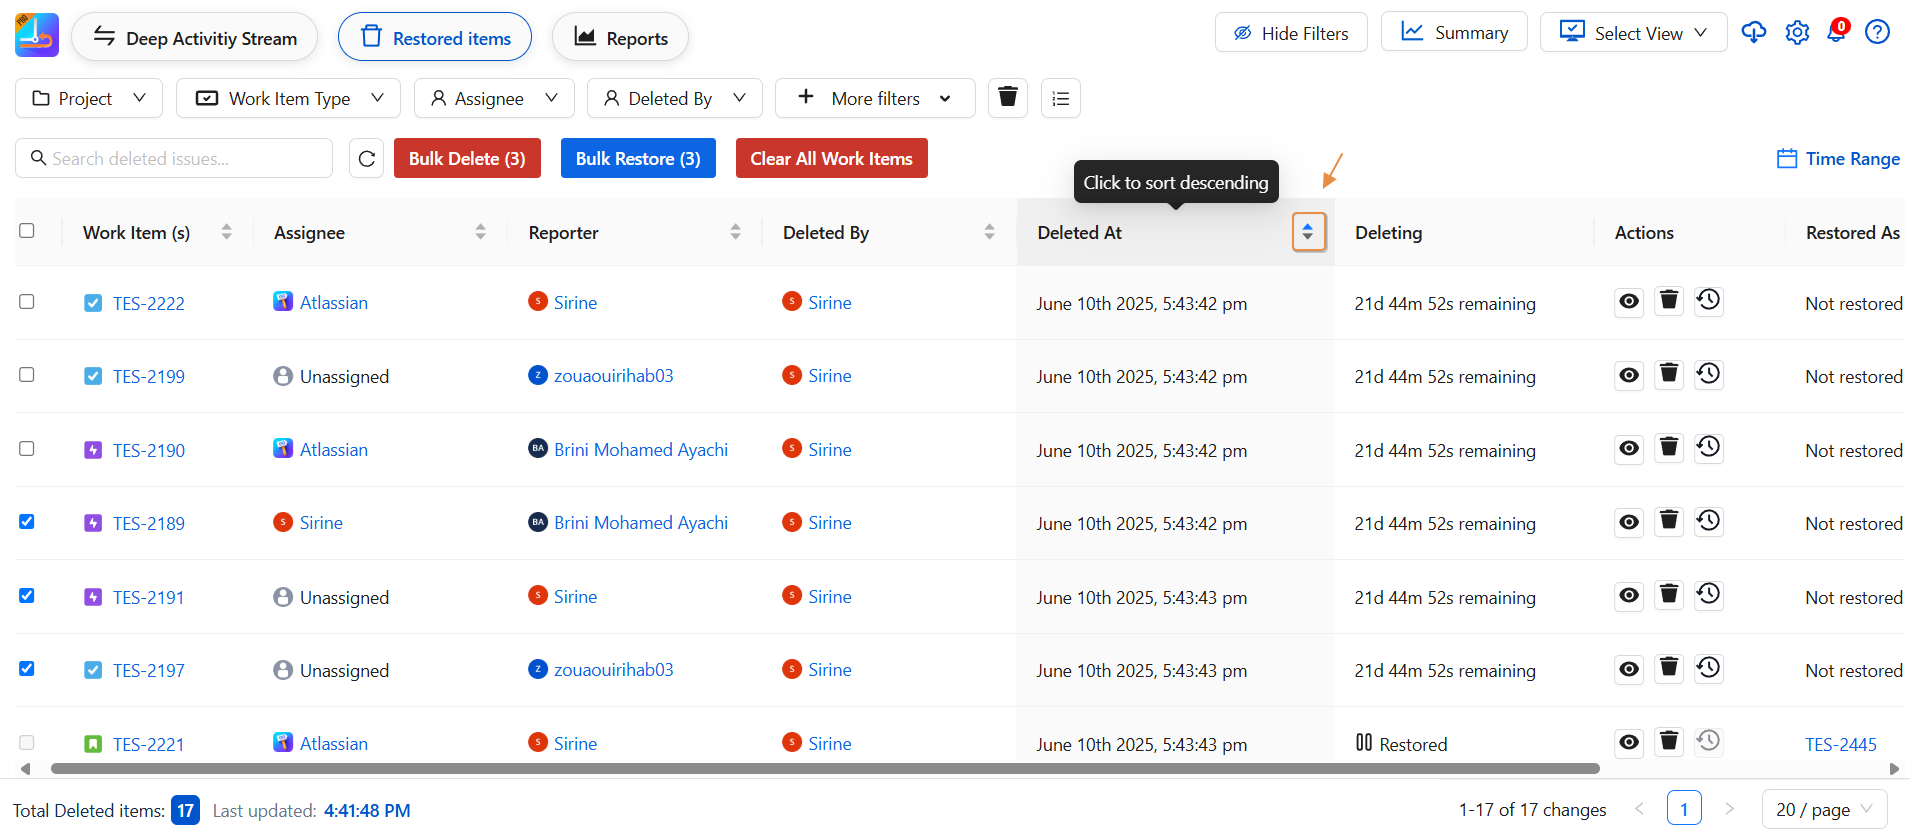Open the settings gear icon
Screen dimensions: 1910x834
(1797, 33)
